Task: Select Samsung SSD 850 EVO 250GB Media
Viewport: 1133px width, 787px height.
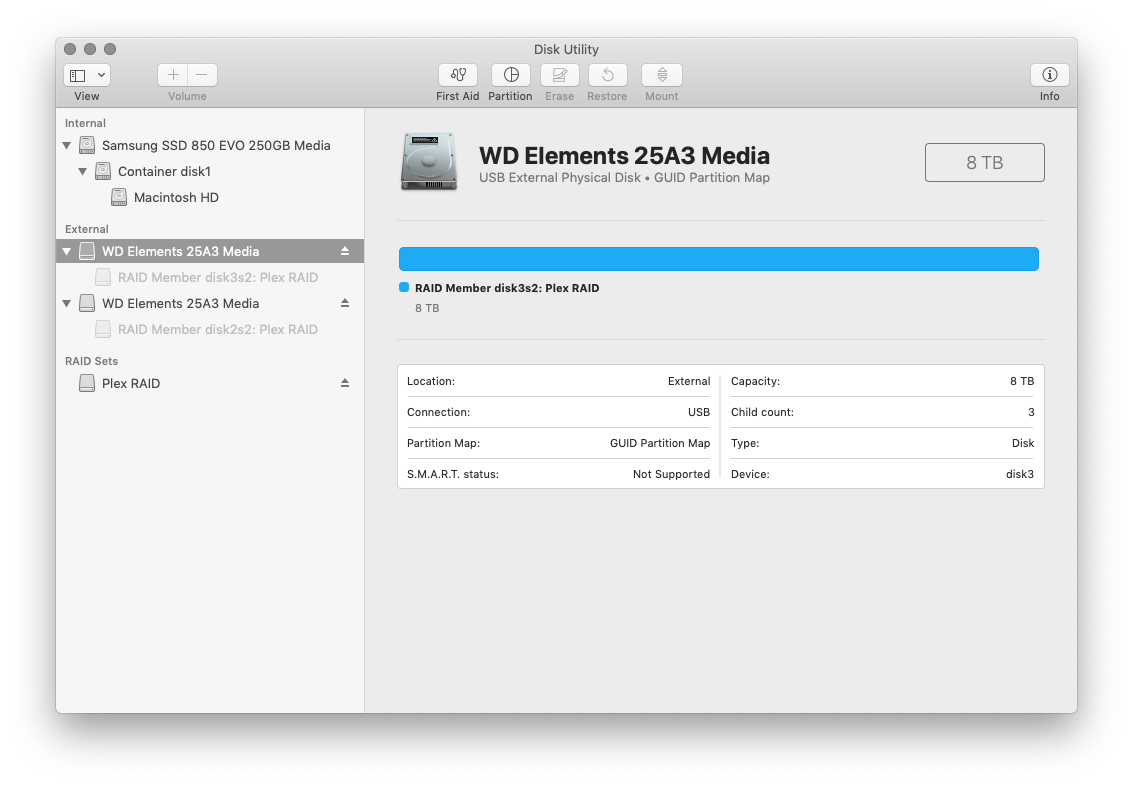Action: [216, 146]
